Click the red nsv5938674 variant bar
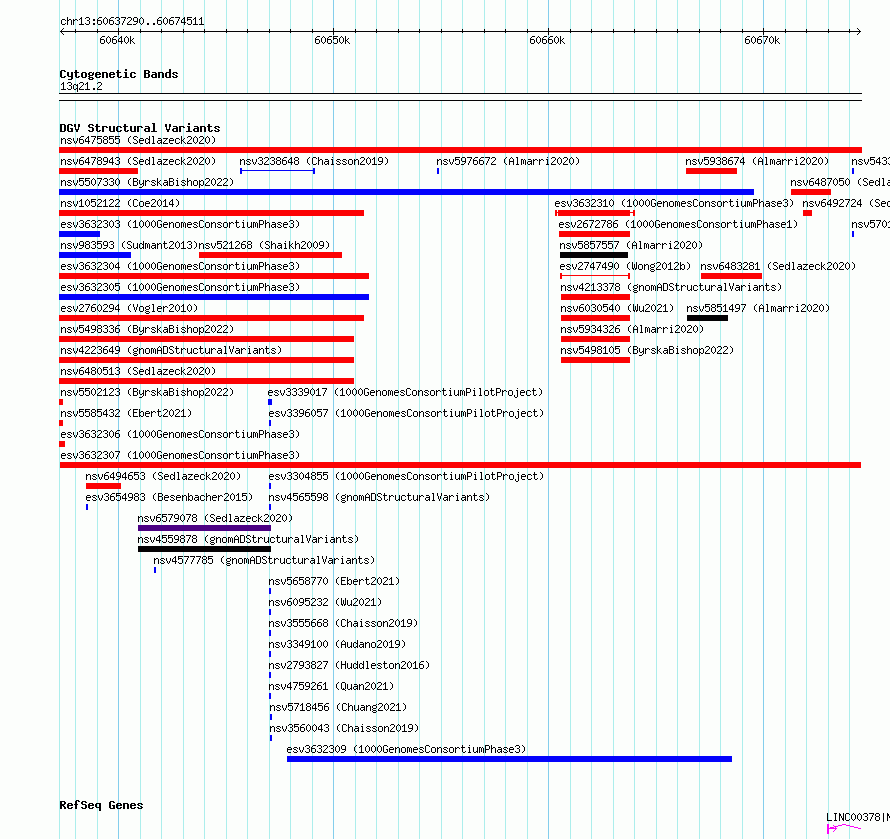 click(x=711, y=171)
